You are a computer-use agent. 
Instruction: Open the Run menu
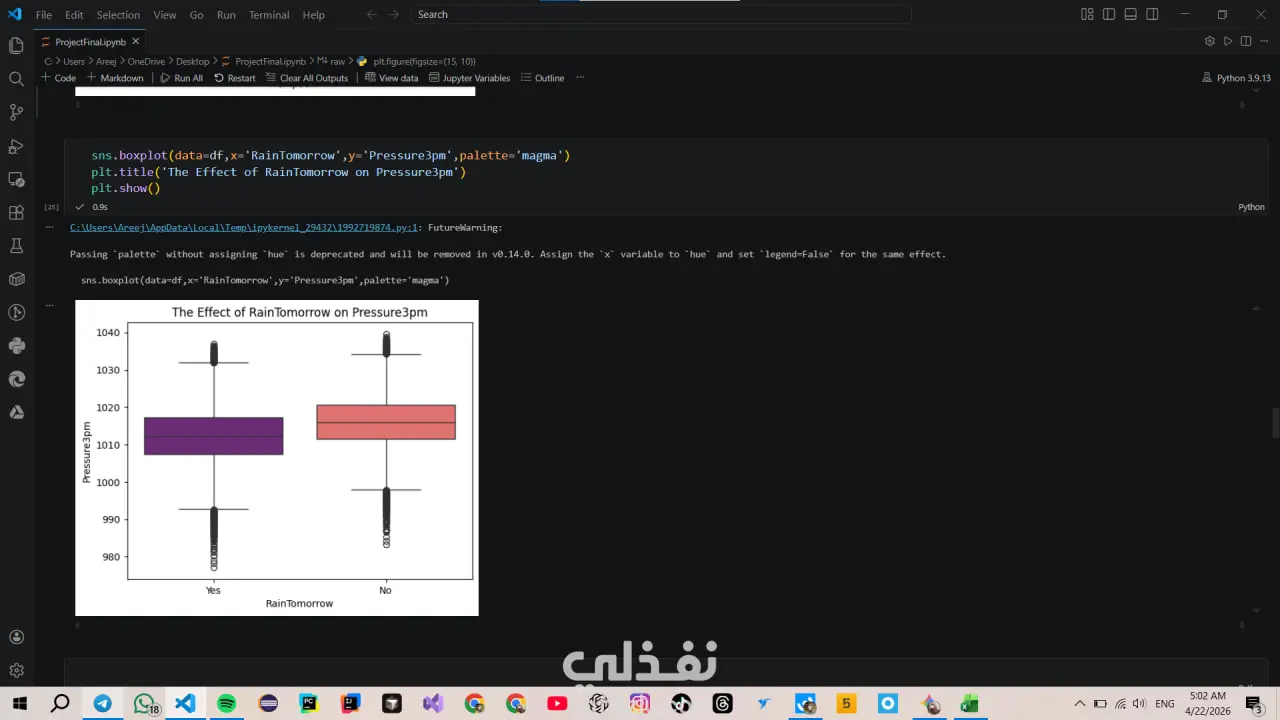(226, 15)
